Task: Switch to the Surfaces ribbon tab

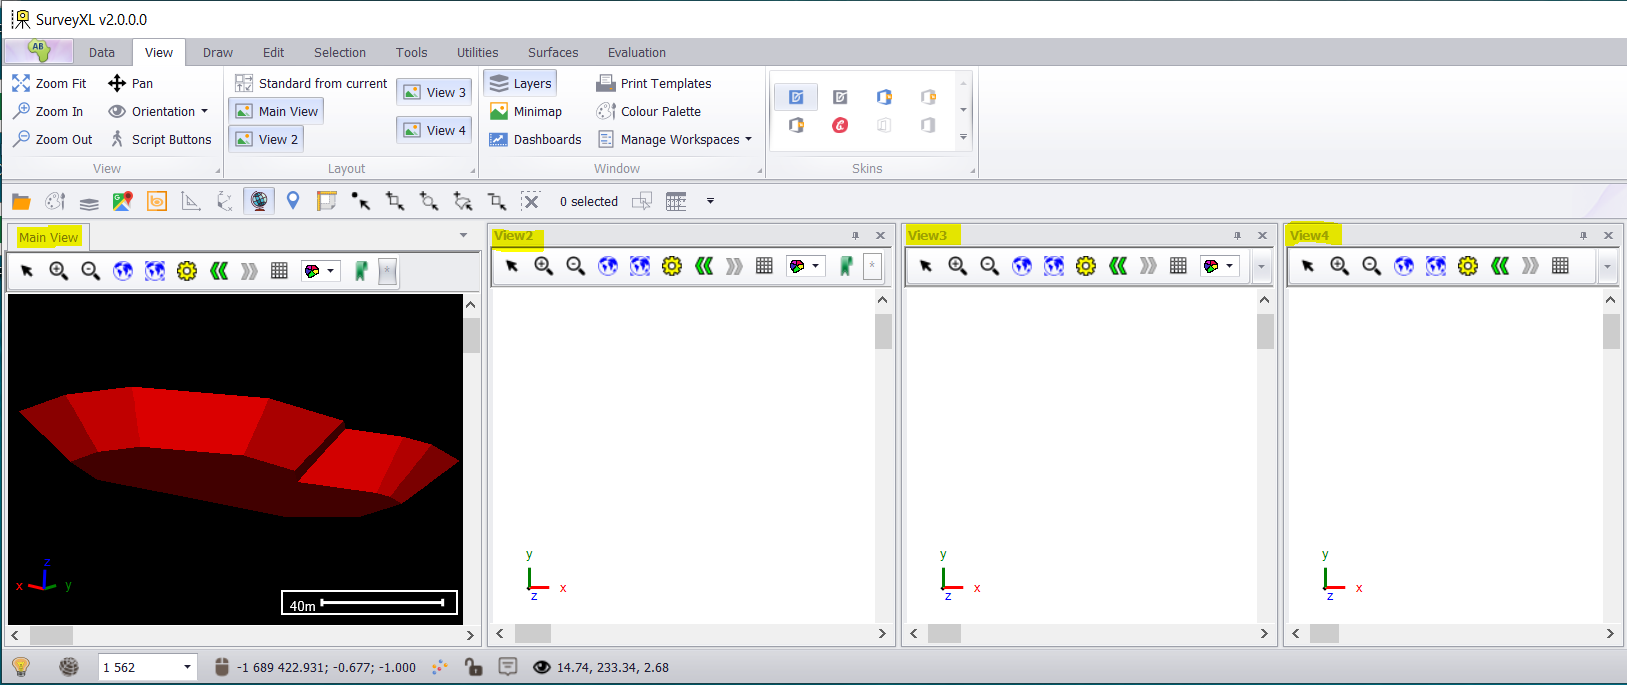Action: pyautogui.click(x=553, y=53)
